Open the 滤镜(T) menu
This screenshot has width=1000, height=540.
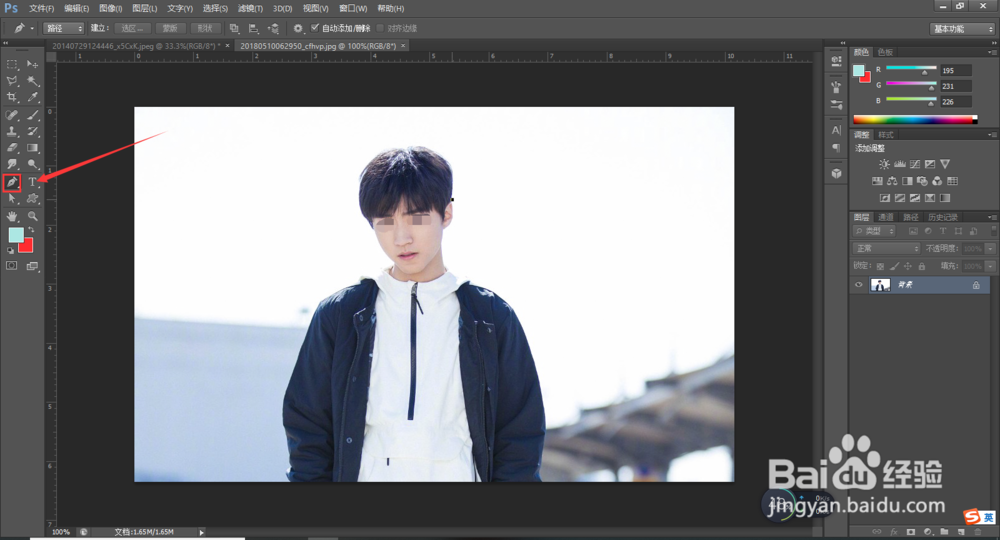tap(250, 8)
